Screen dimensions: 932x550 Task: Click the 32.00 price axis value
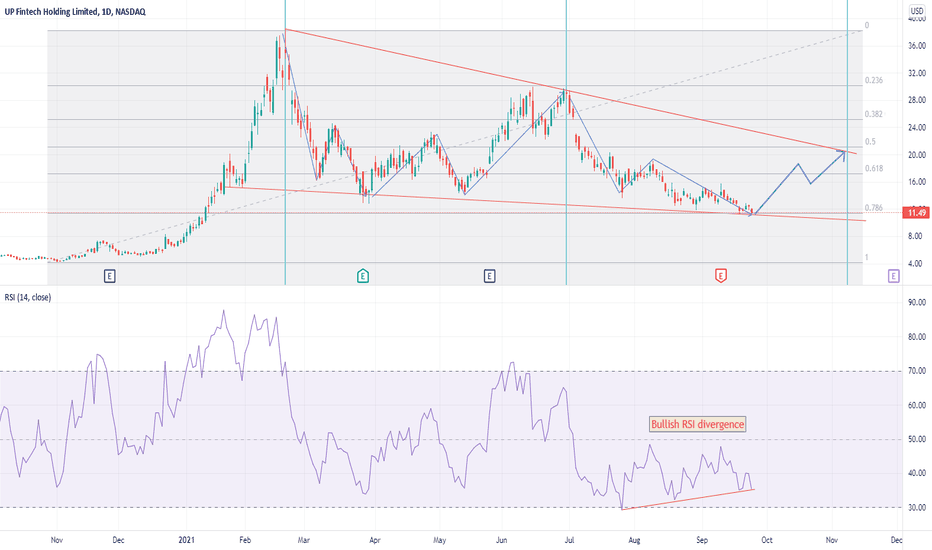pos(917,73)
